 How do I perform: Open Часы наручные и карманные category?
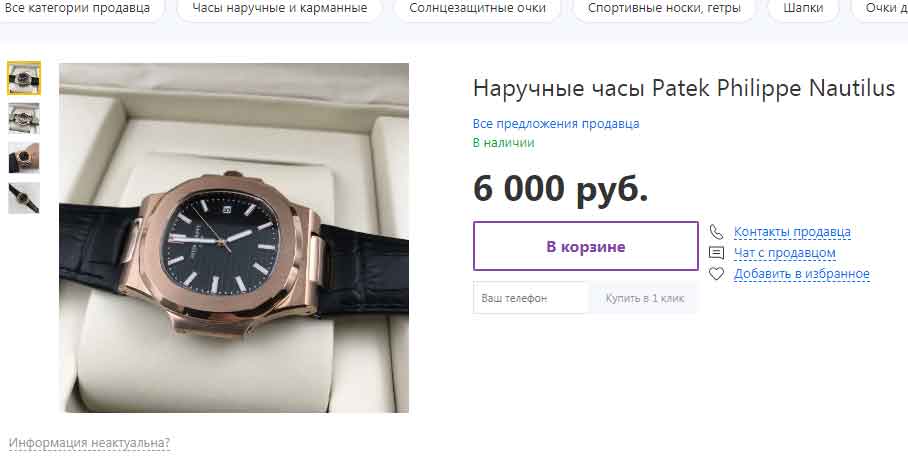279,8
